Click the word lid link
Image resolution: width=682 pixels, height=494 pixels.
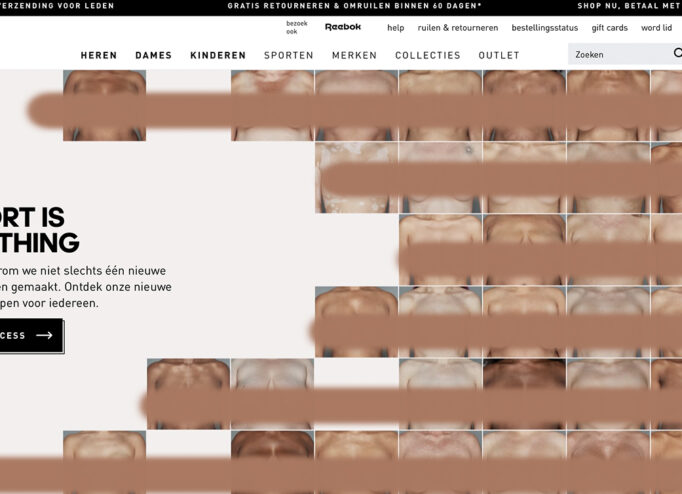coord(656,28)
